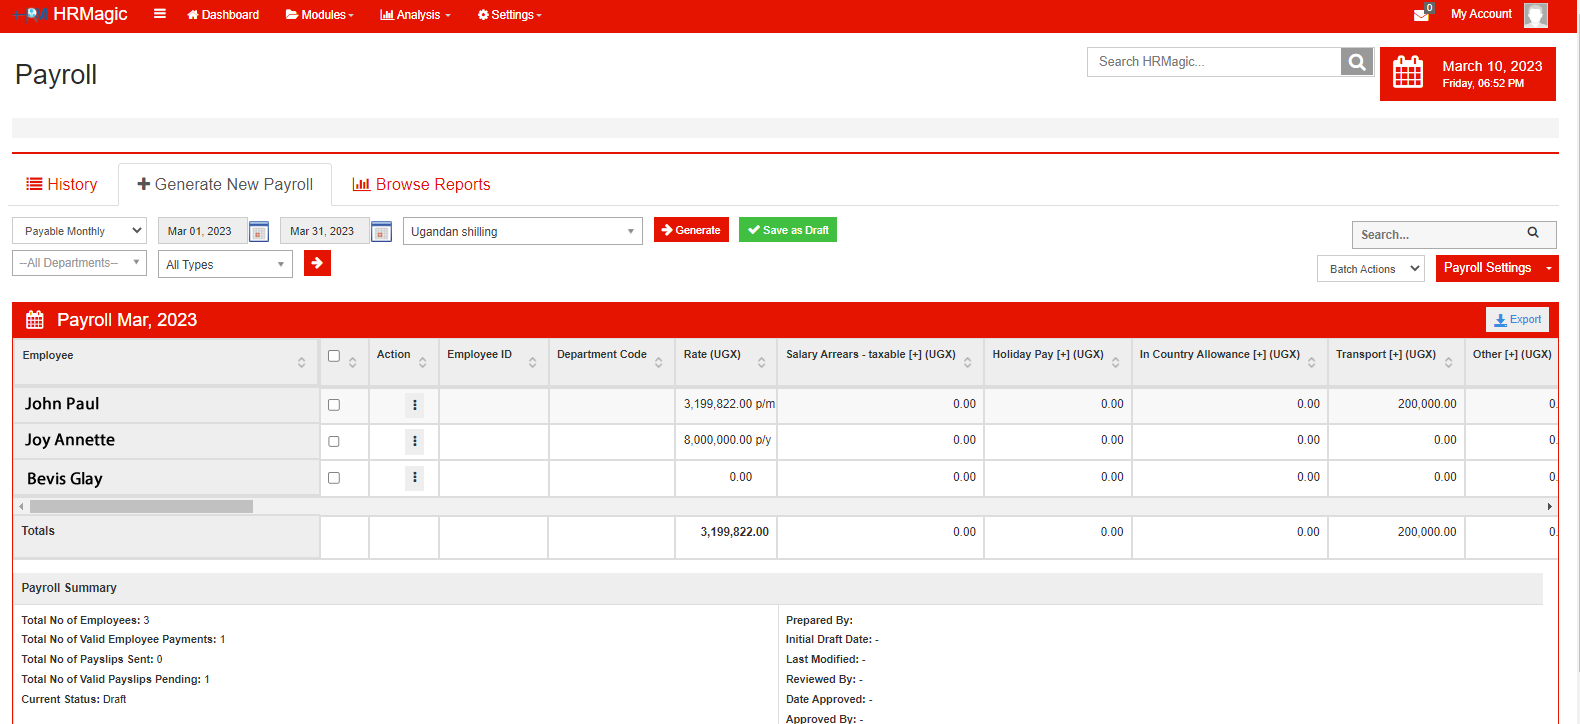Sort table by Employee column arrows

click(302, 362)
